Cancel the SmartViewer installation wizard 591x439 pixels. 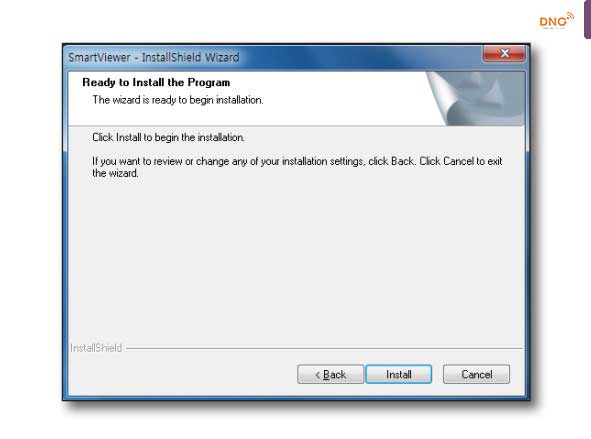(476, 374)
